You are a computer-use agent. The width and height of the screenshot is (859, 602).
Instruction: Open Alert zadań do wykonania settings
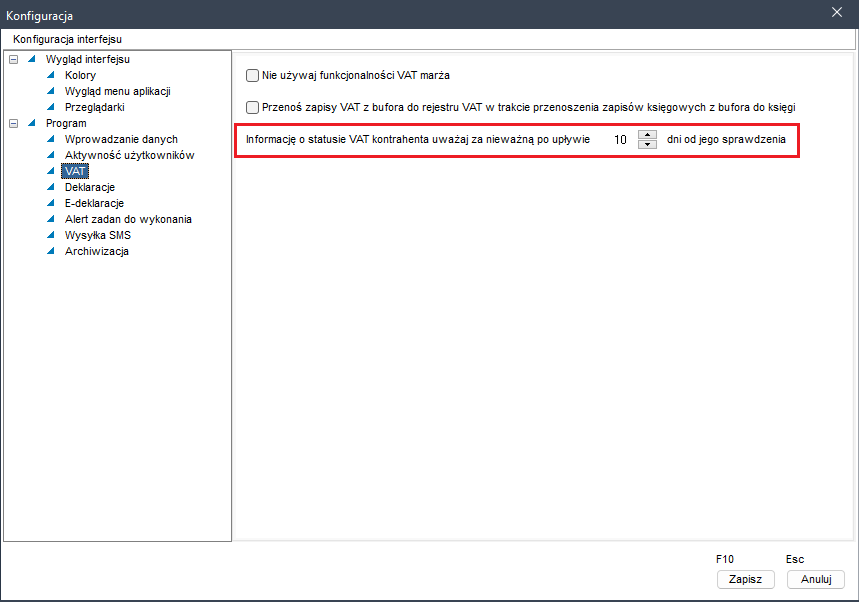[x=128, y=219]
